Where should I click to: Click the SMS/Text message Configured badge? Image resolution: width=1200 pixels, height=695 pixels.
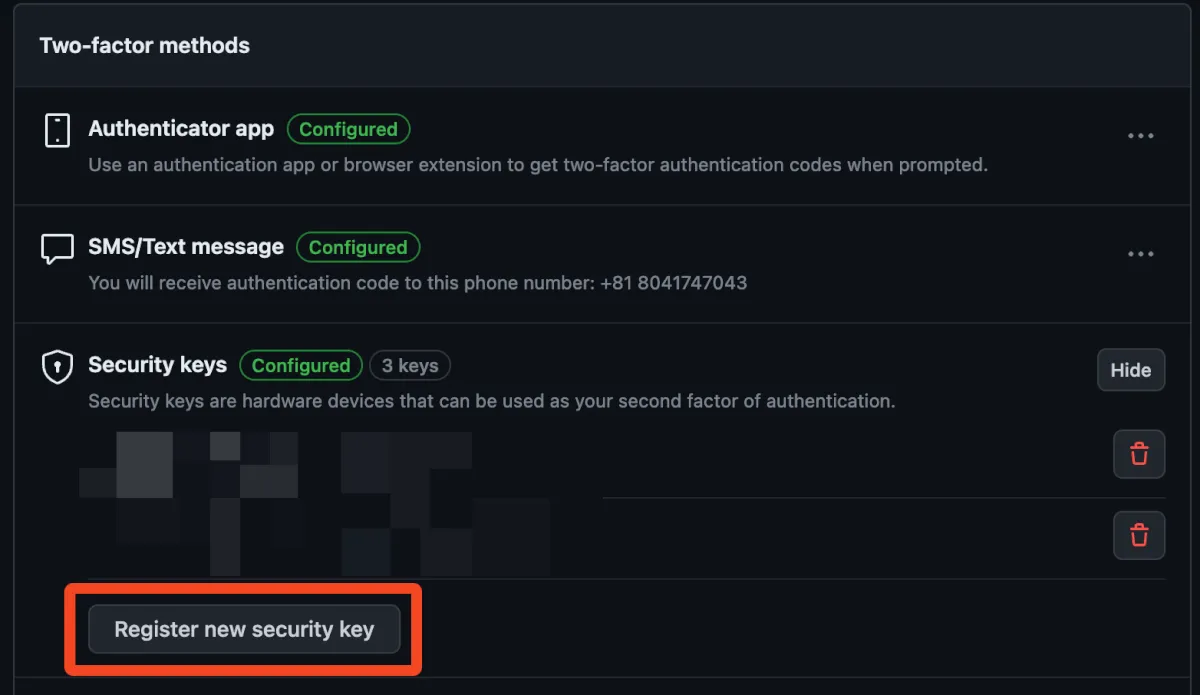pyautogui.click(x=358, y=247)
